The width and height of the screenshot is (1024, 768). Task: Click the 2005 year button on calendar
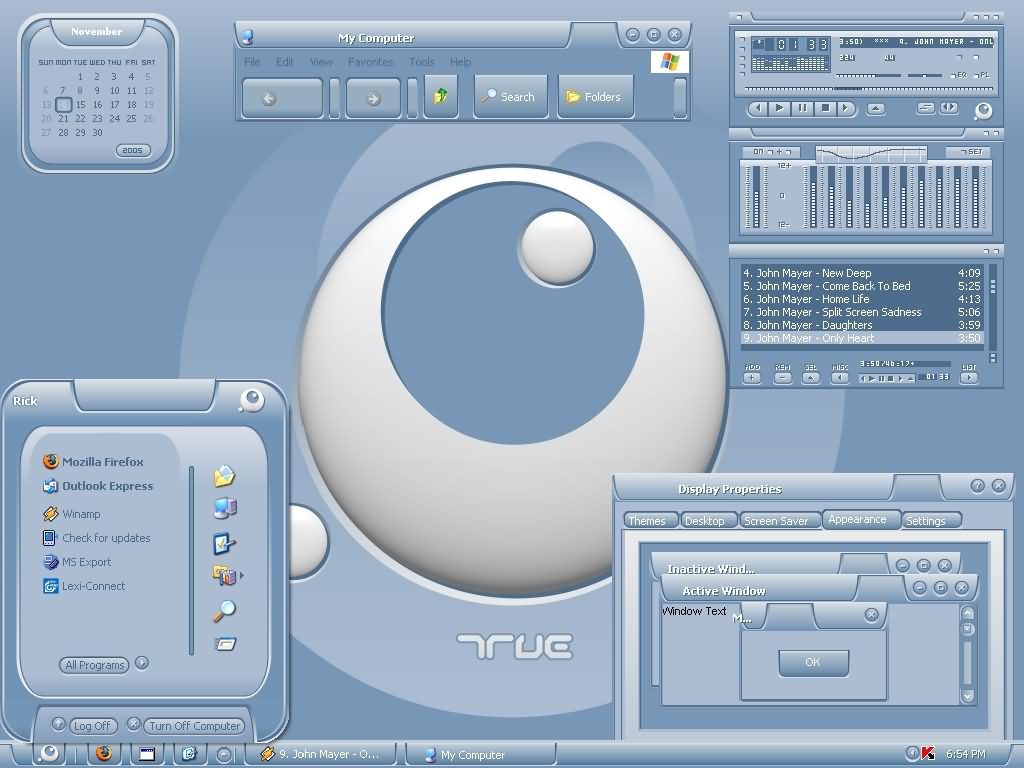133,150
